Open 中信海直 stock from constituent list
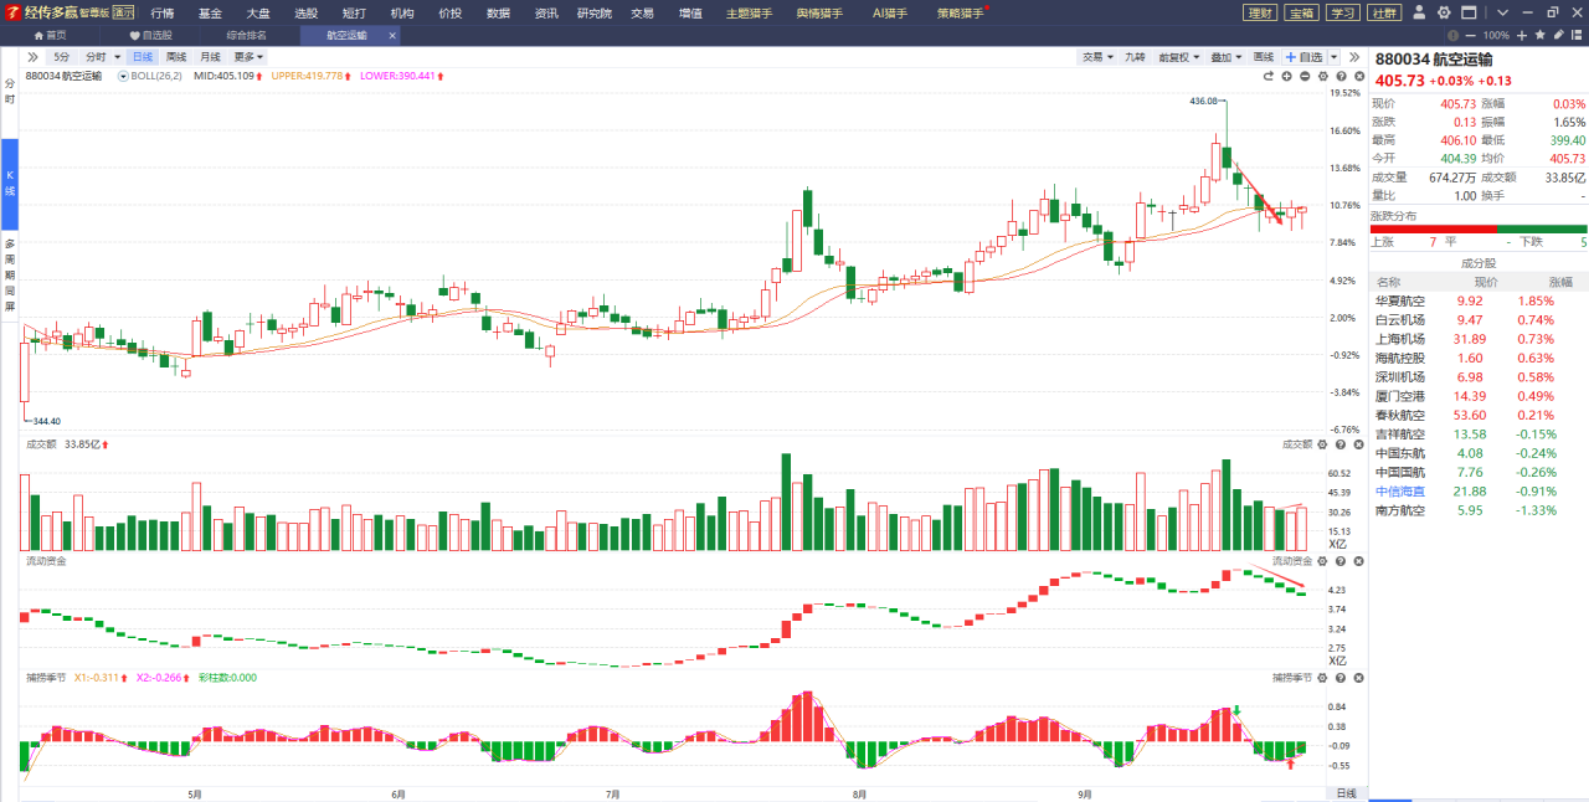1589x803 pixels. tap(1399, 492)
